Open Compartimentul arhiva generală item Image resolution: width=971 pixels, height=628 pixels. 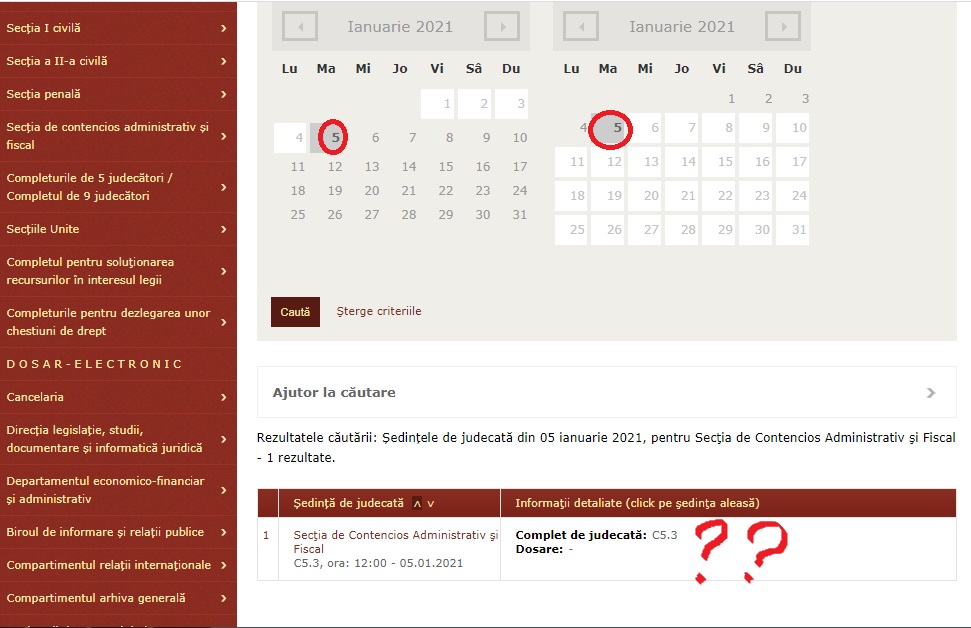tap(96, 598)
